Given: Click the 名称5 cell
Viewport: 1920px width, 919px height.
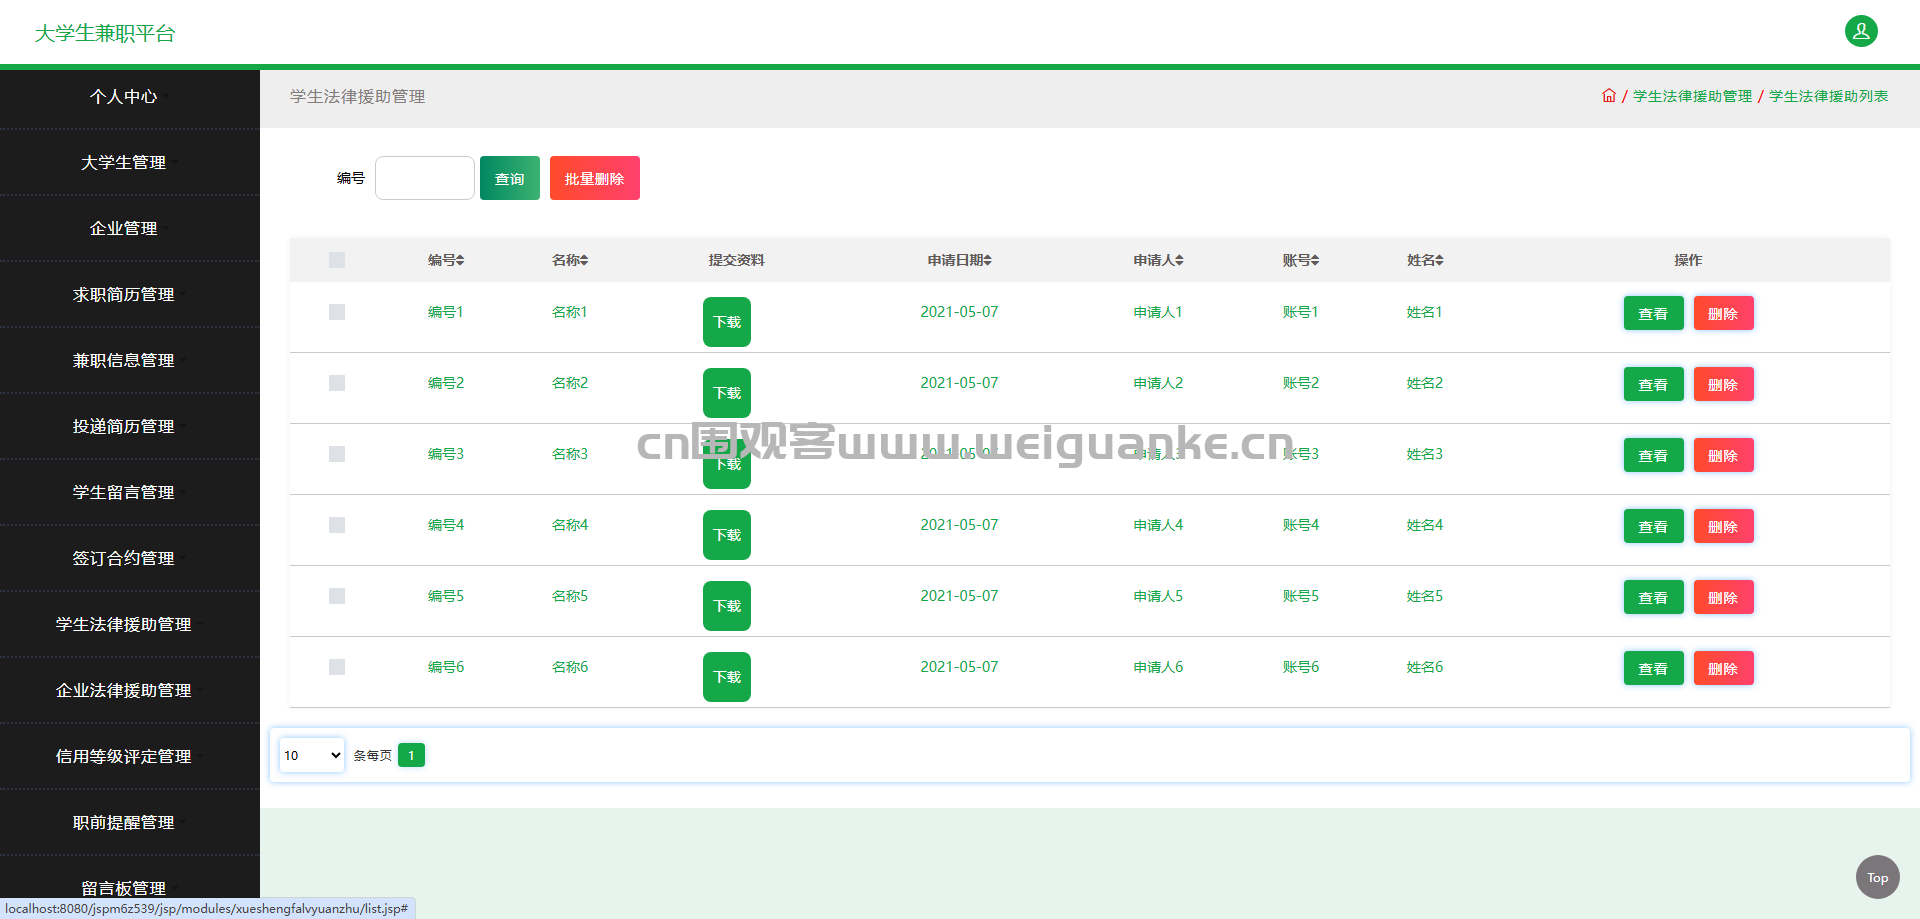Looking at the screenshot, I should tap(570, 596).
